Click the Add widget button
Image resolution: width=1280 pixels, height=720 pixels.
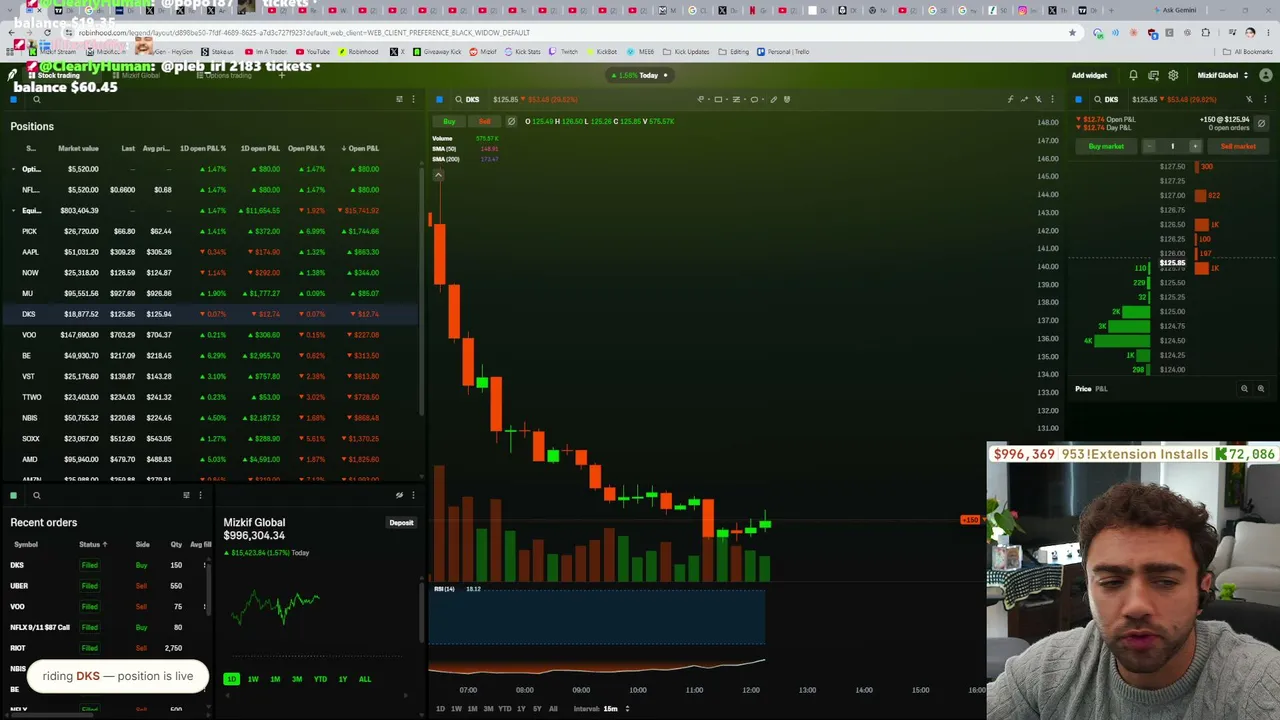pyautogui.click(x=1089, y=75)
